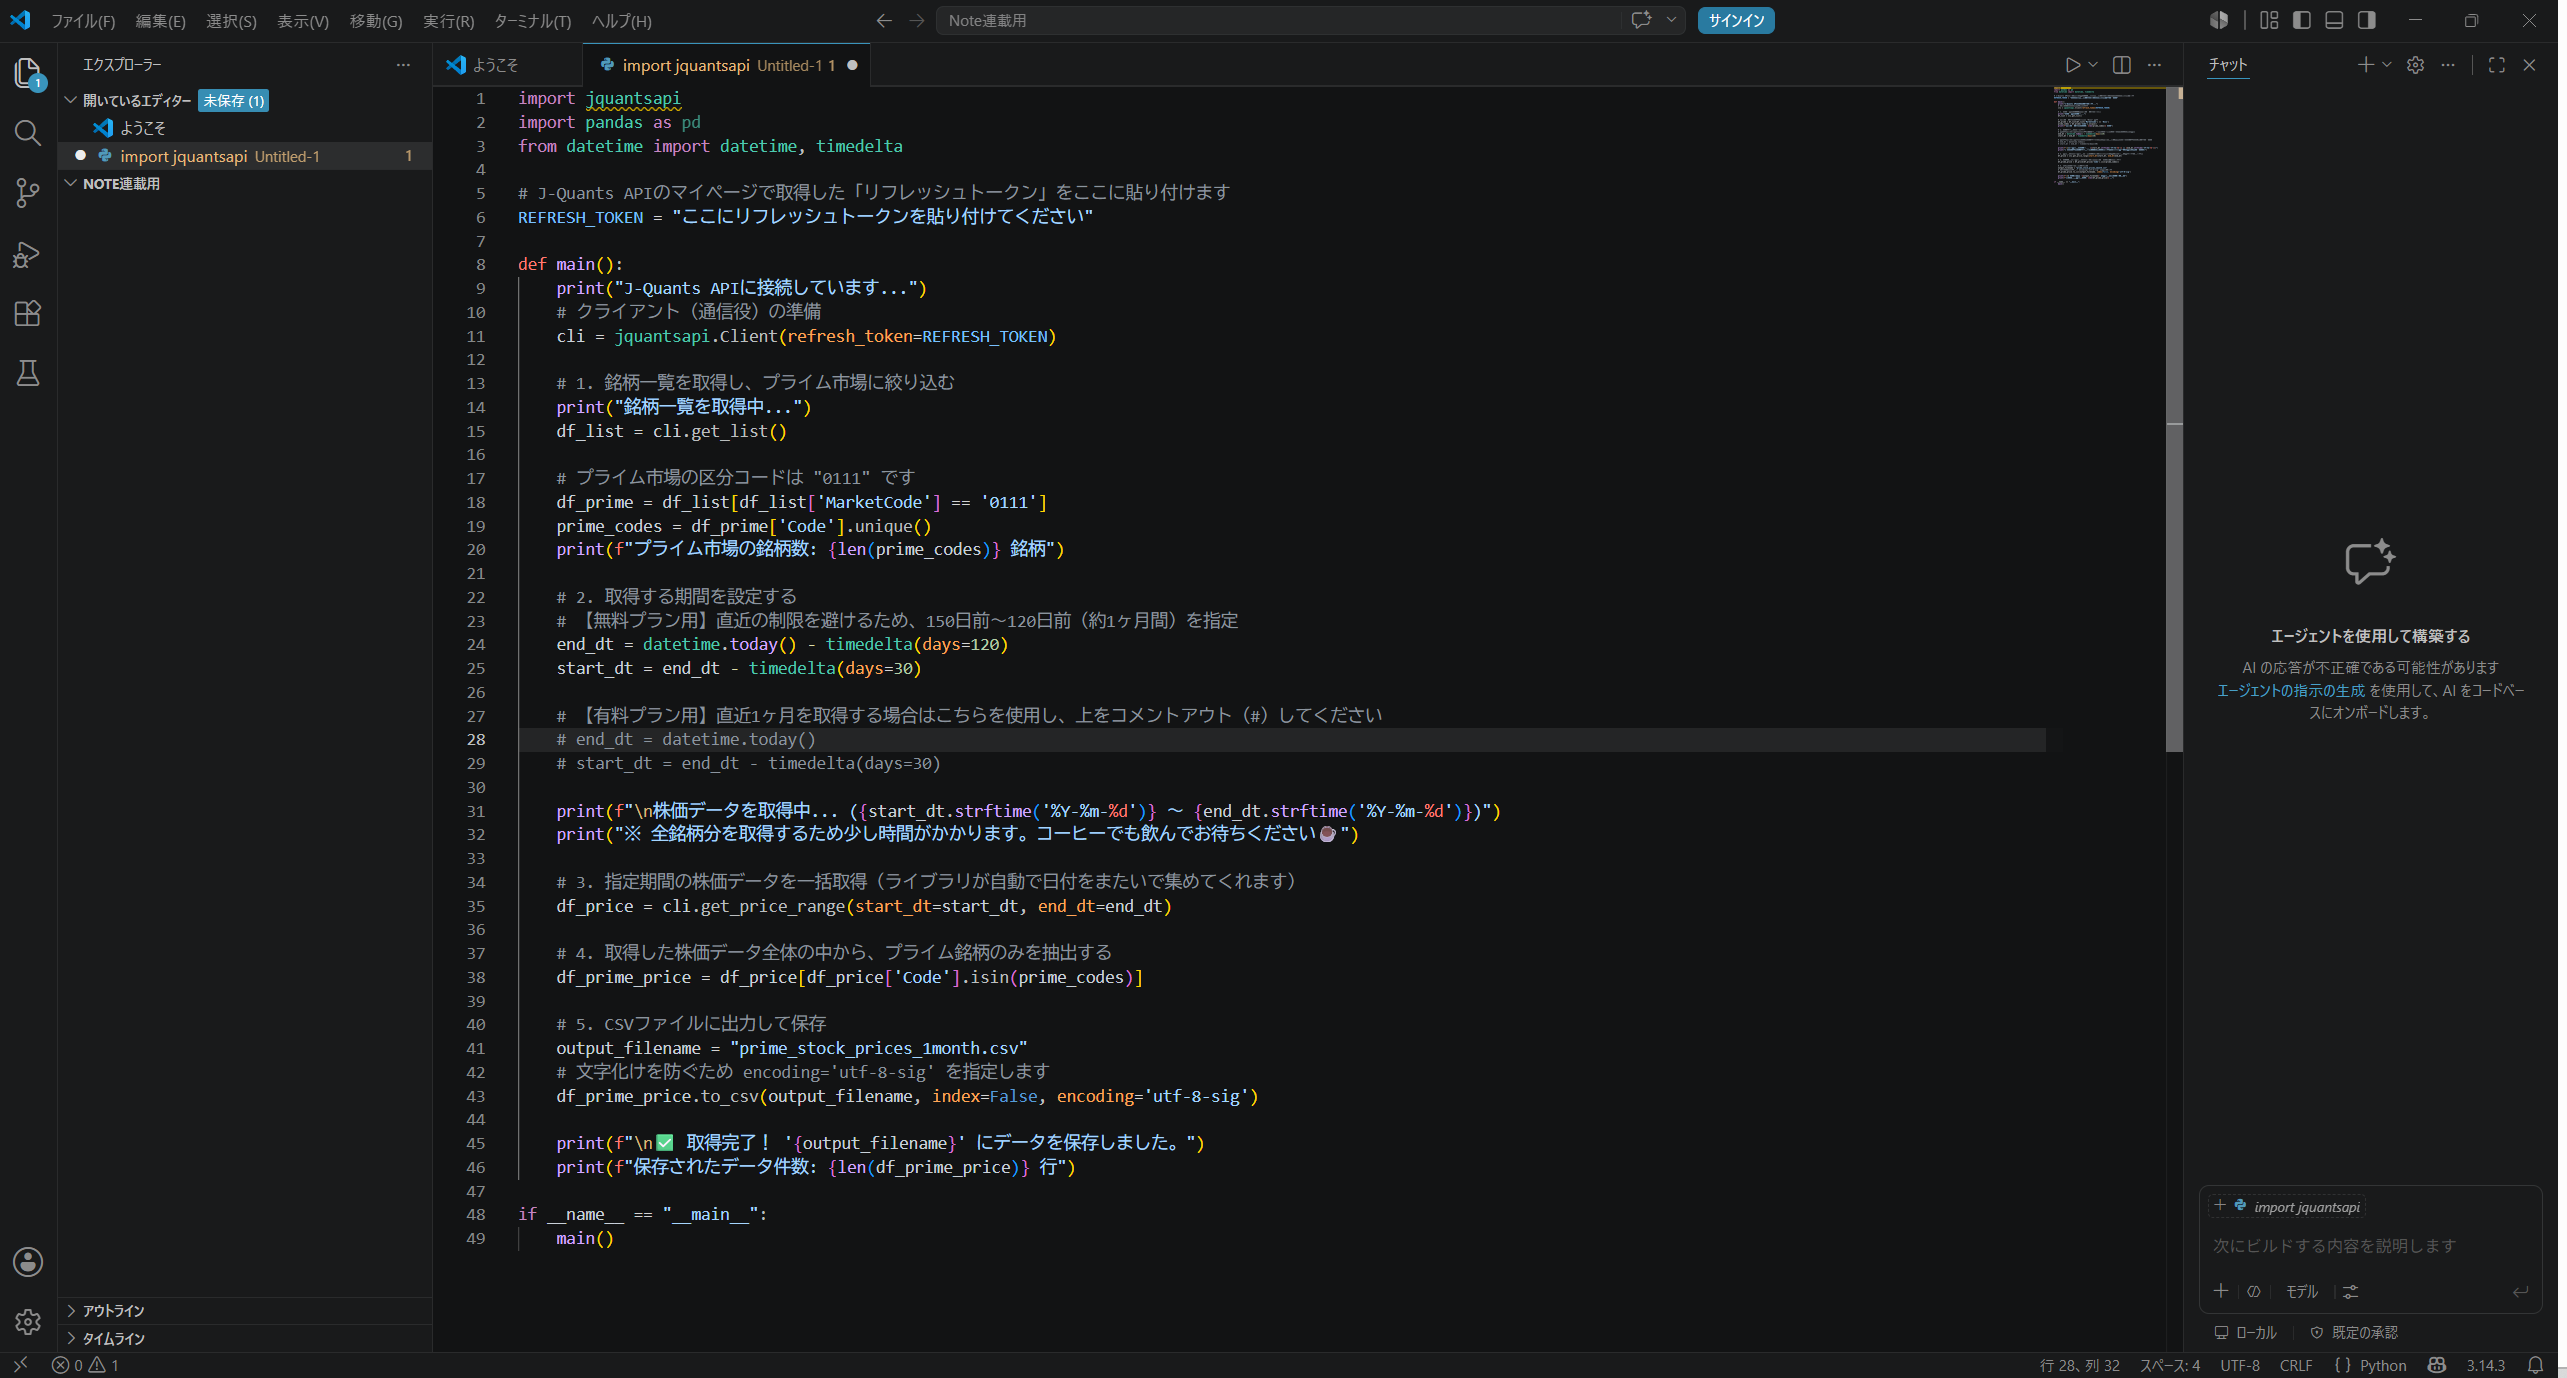Viewport: 2567px width, 1378px height.
Task: Click 行 28, 列 32 cursor position
Action: pos(2079,1365)
